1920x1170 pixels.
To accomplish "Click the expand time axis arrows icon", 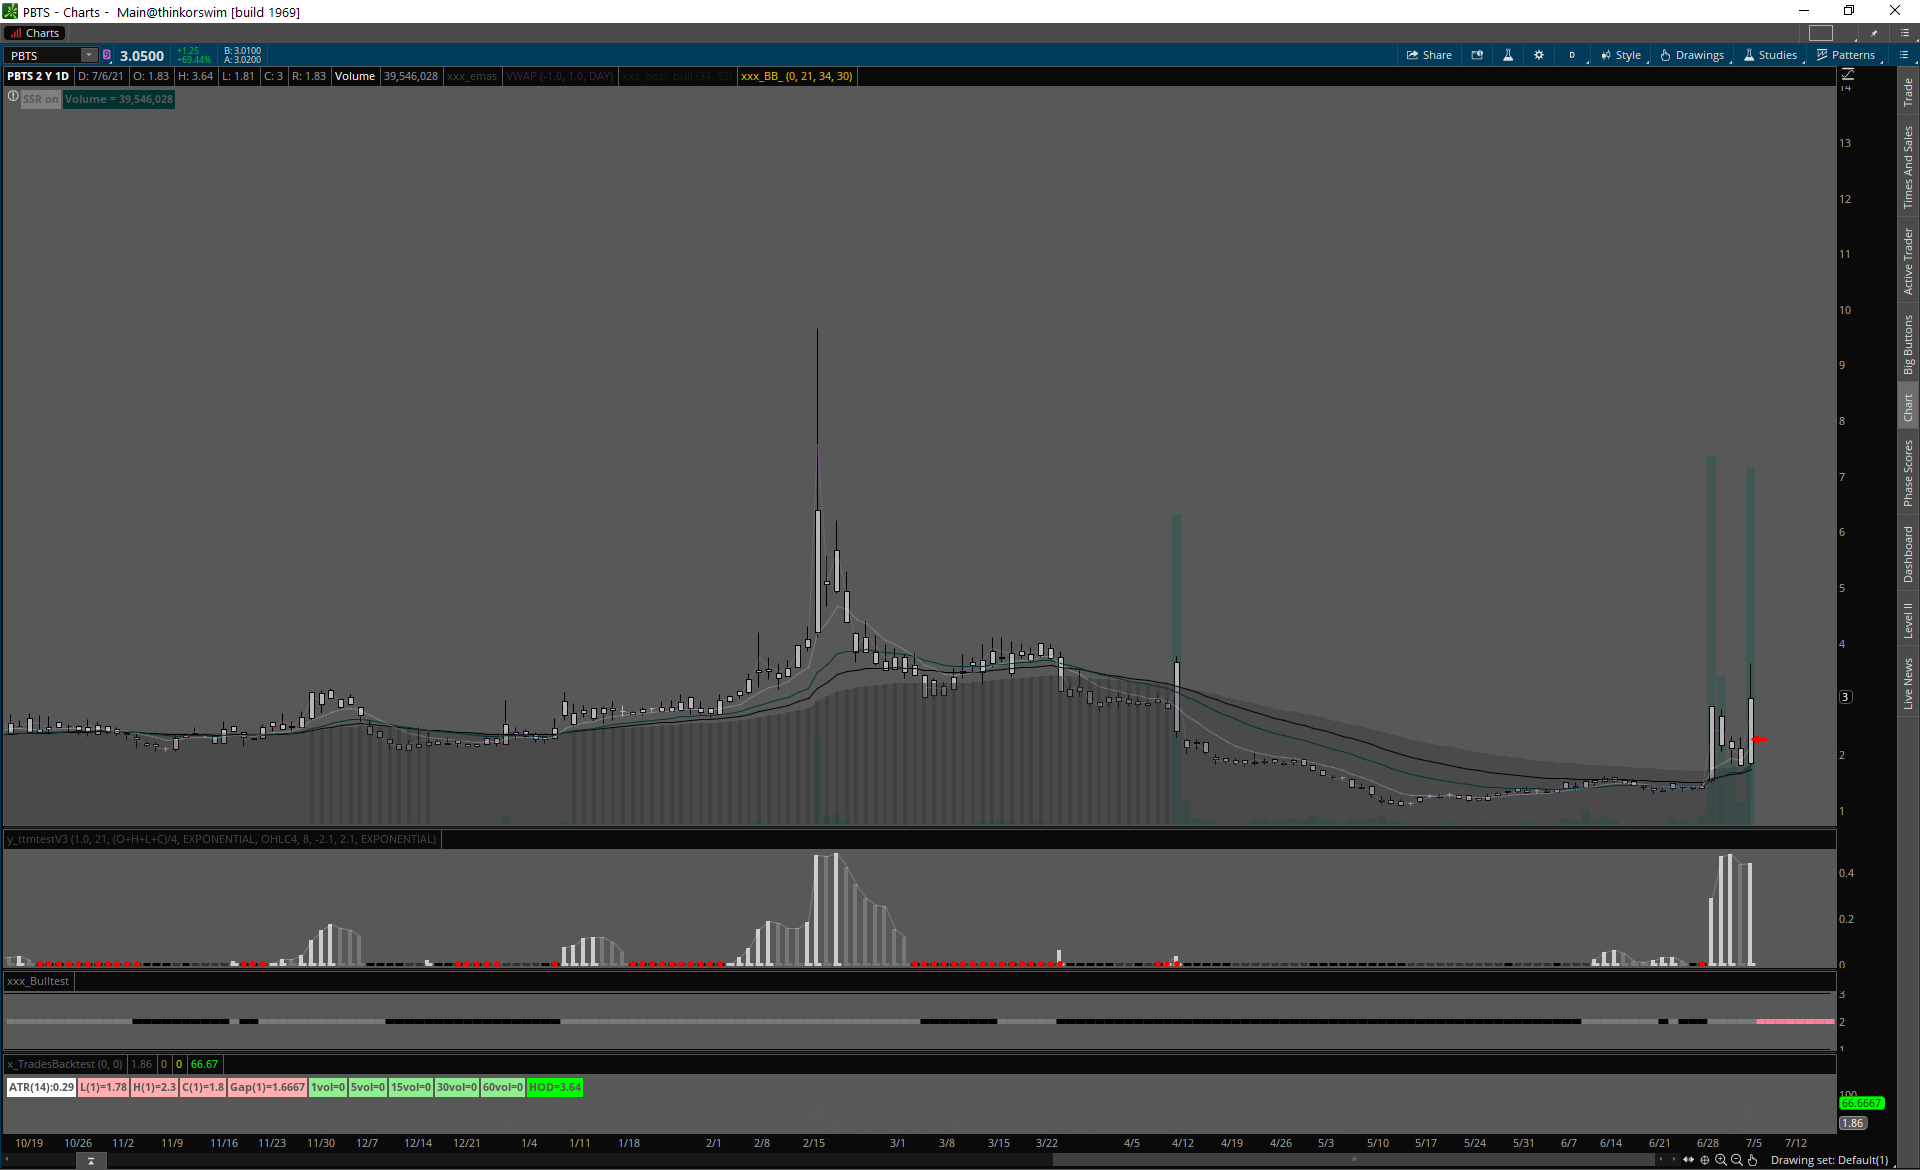I will coord(1689,1160).
